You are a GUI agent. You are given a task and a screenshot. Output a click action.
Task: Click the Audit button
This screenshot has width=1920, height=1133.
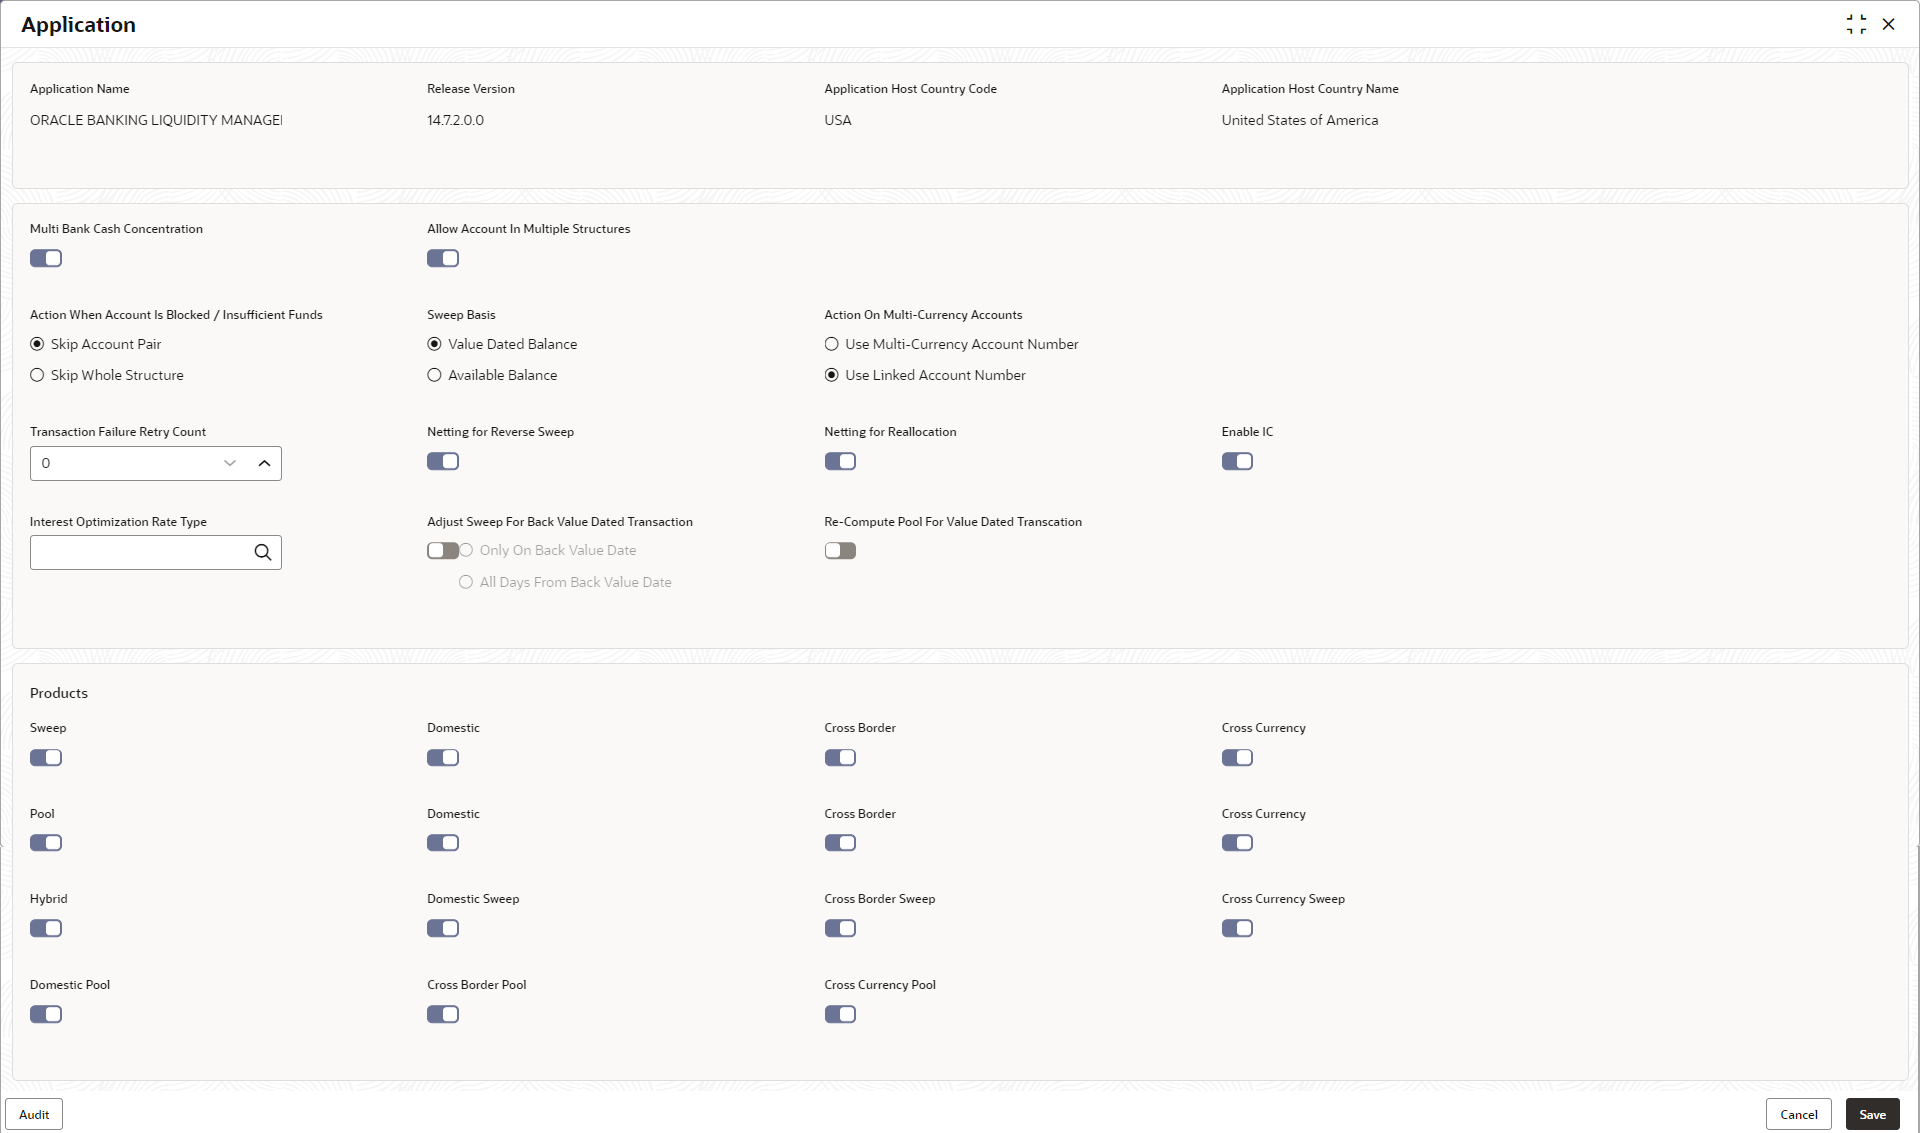coord(34,1114)
